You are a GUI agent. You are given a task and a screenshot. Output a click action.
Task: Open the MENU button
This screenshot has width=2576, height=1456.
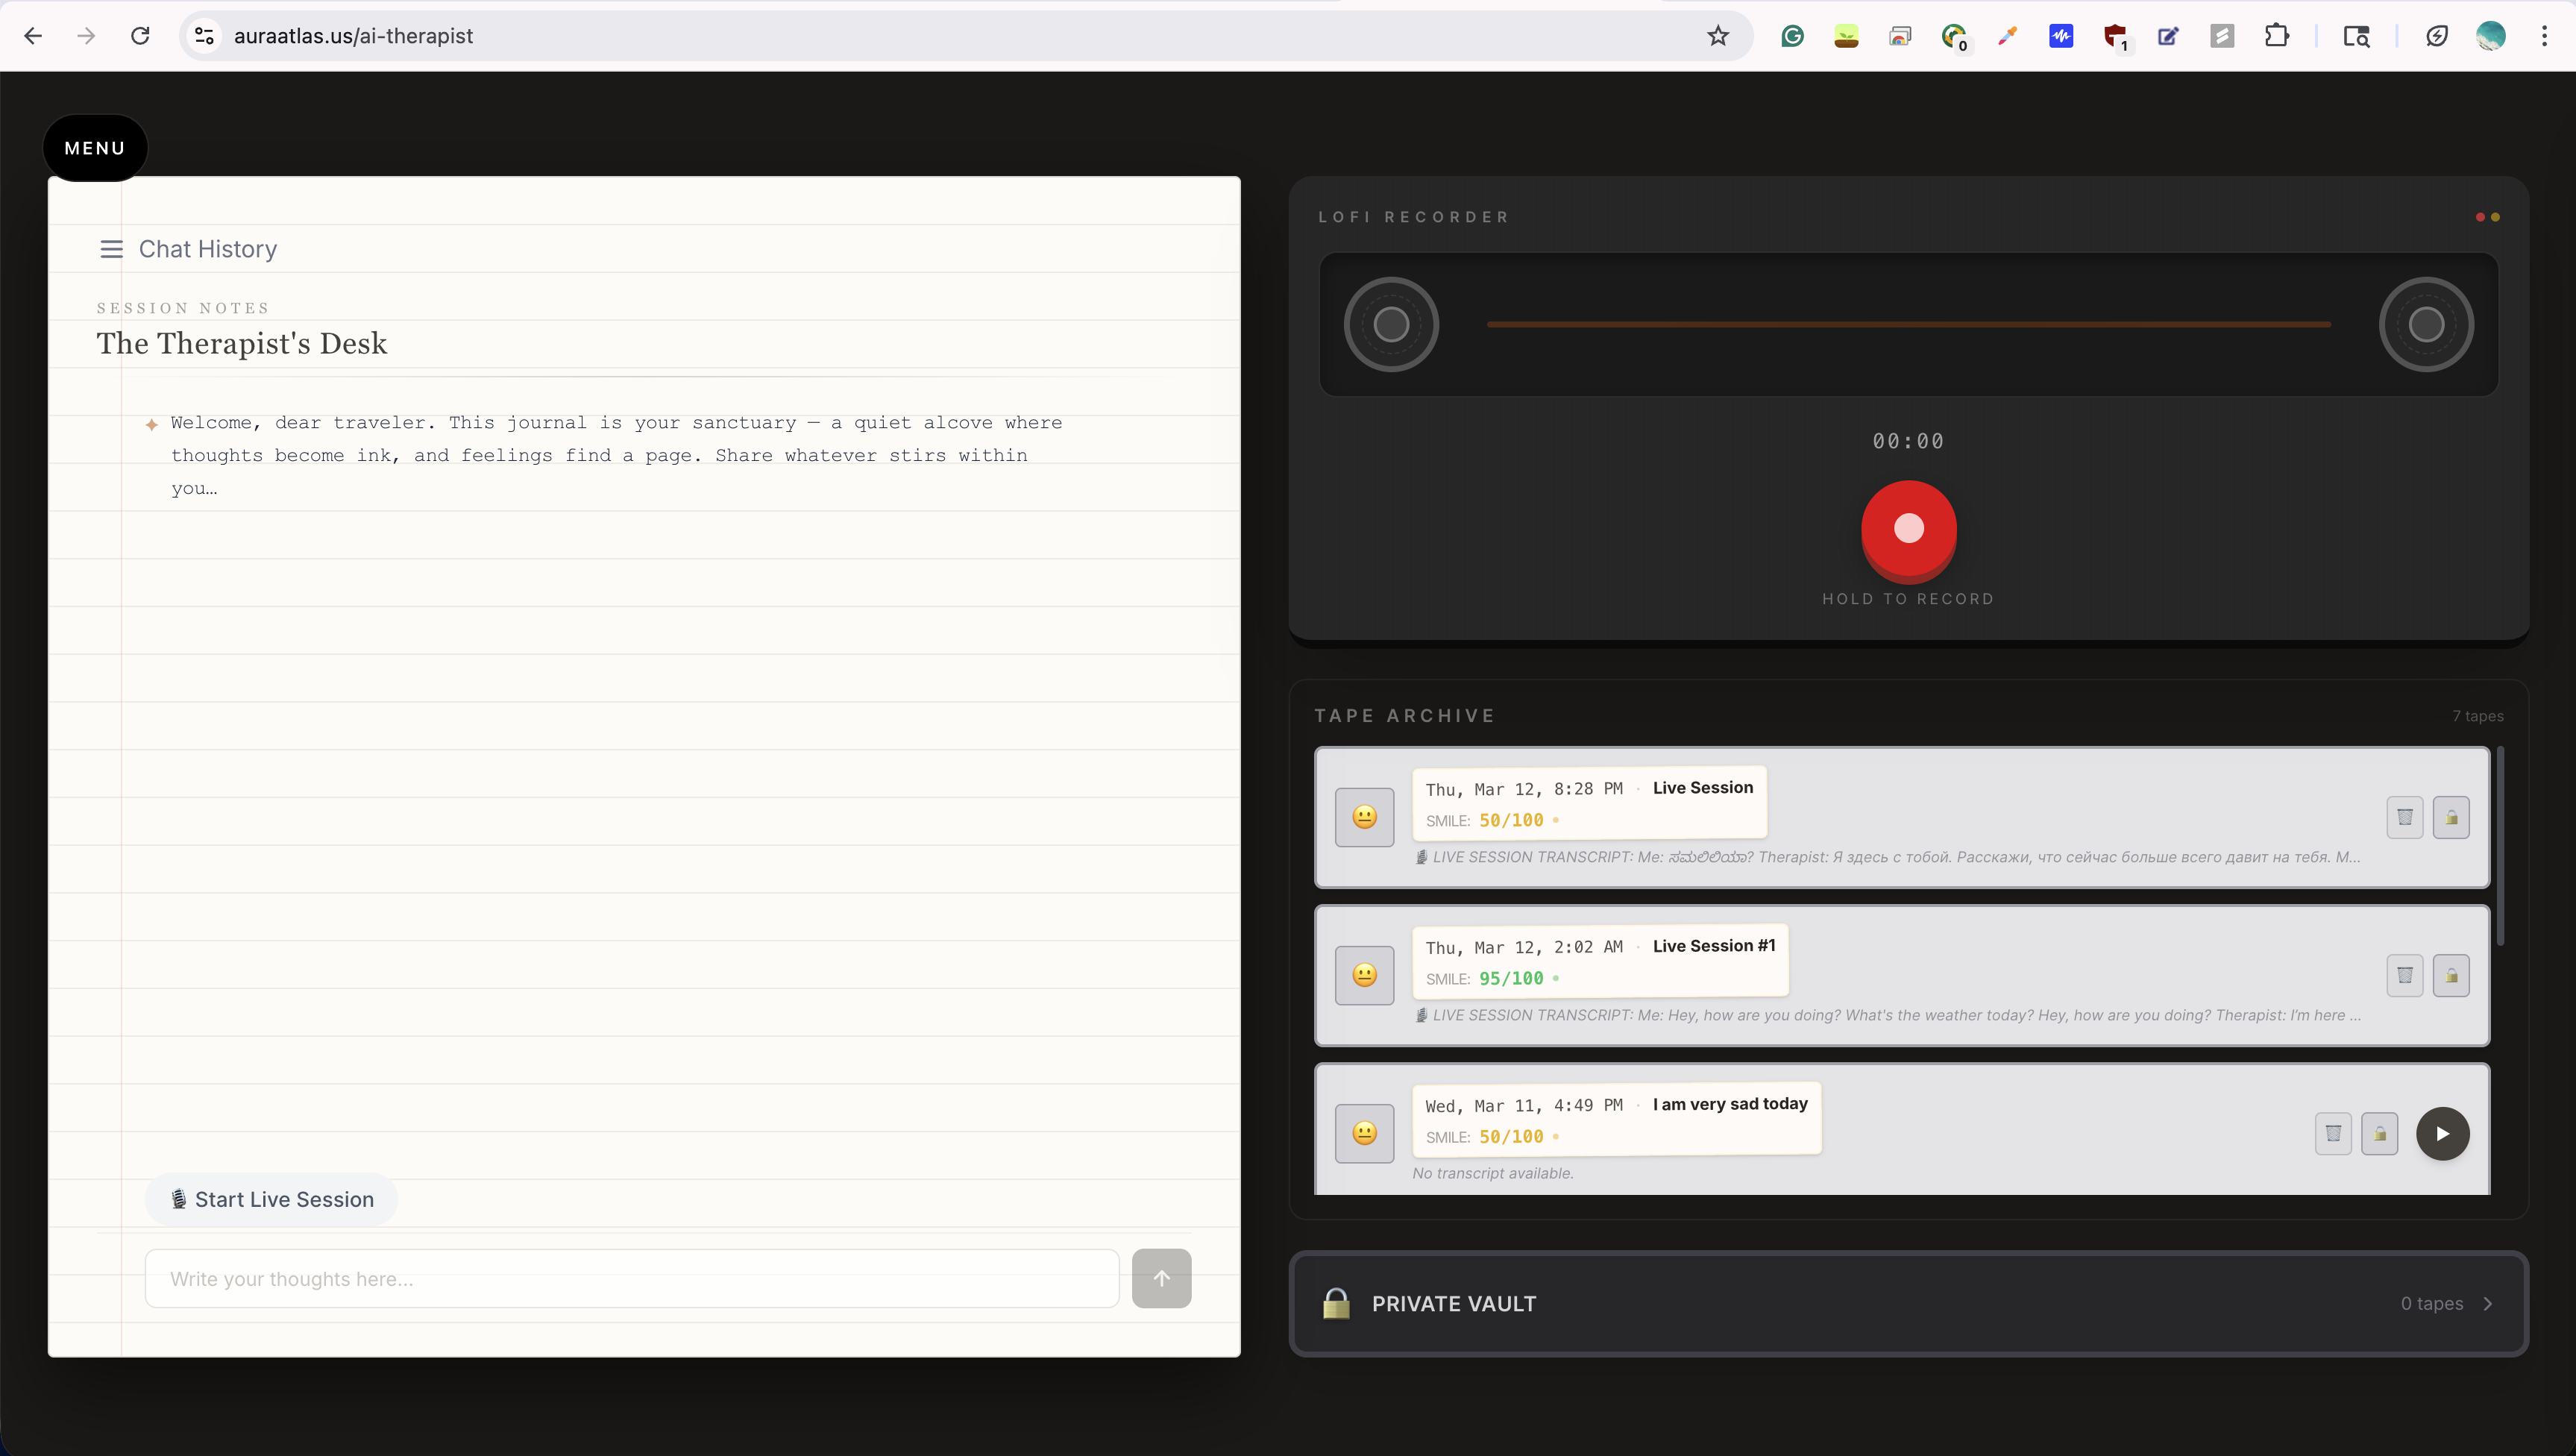point(95,148)
